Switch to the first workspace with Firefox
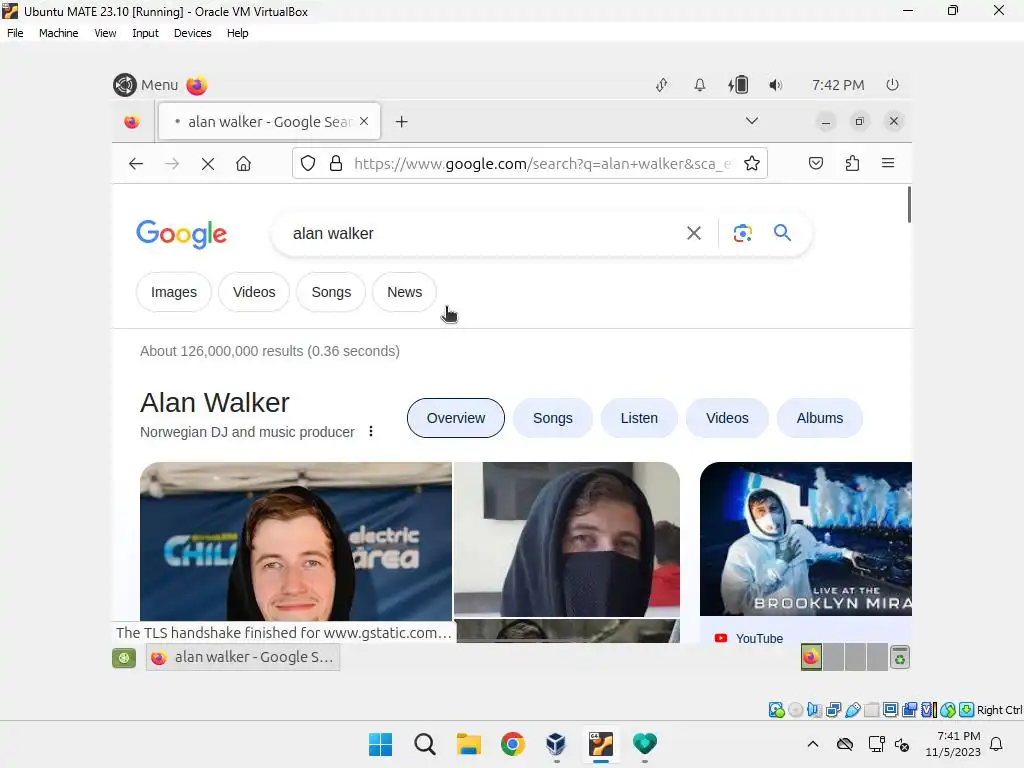 pyautogui.click(x=811, y=657)
